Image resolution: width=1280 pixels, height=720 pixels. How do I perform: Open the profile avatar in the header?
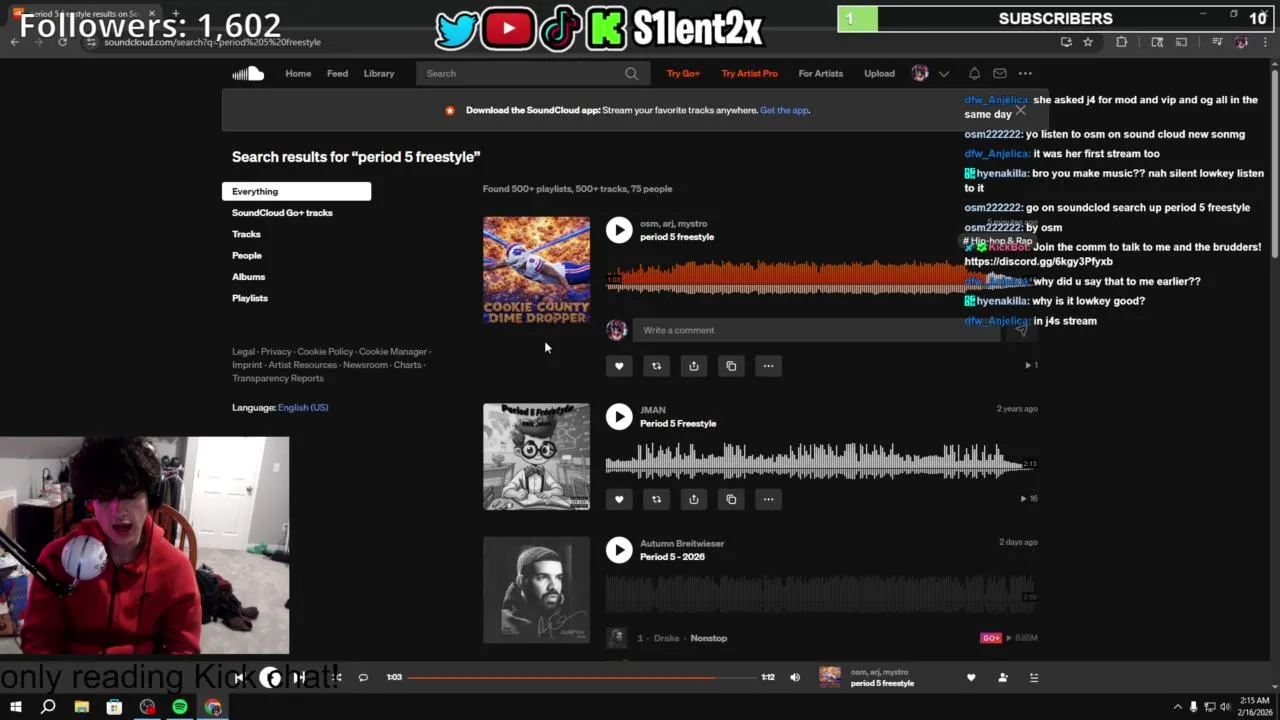pos(920,73)
